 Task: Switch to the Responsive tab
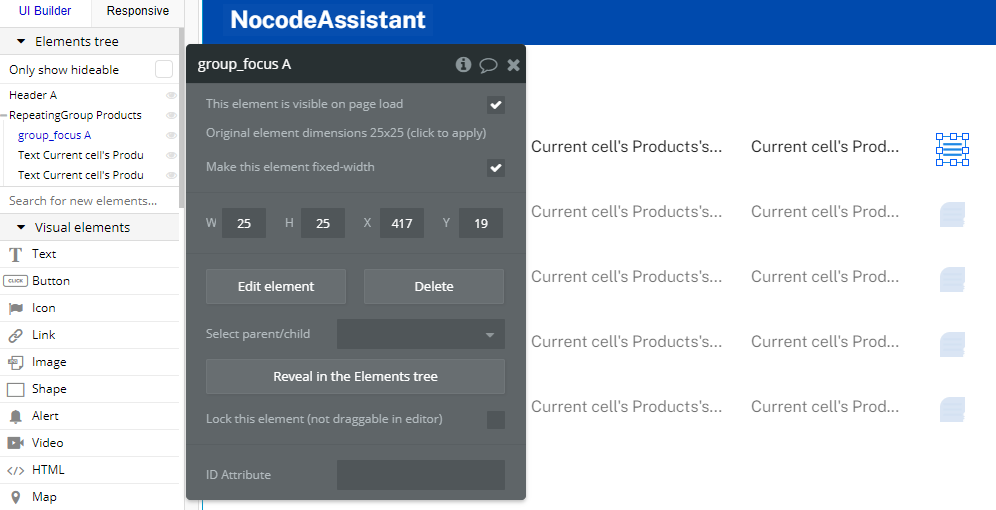pos(138,11)
